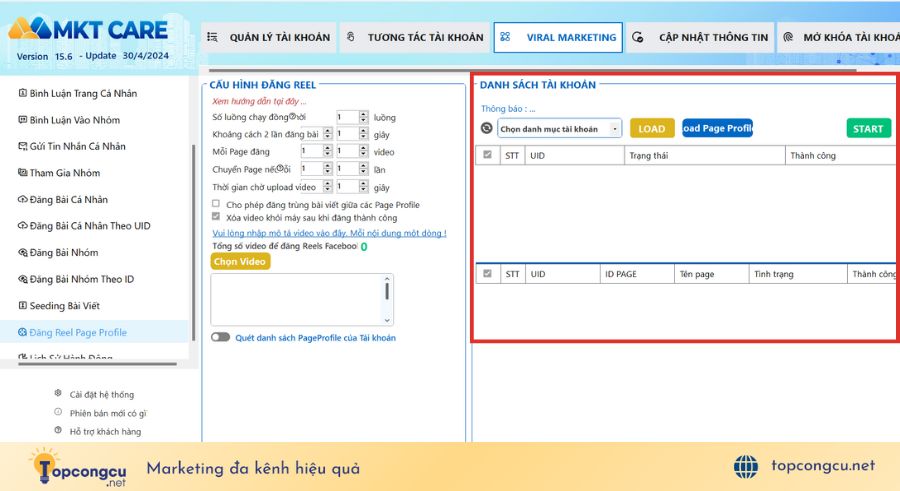Screen dimensions: 900x491
Task: Click the Seeding Bài Viết sidebar icon
Action: pos(22,306)
